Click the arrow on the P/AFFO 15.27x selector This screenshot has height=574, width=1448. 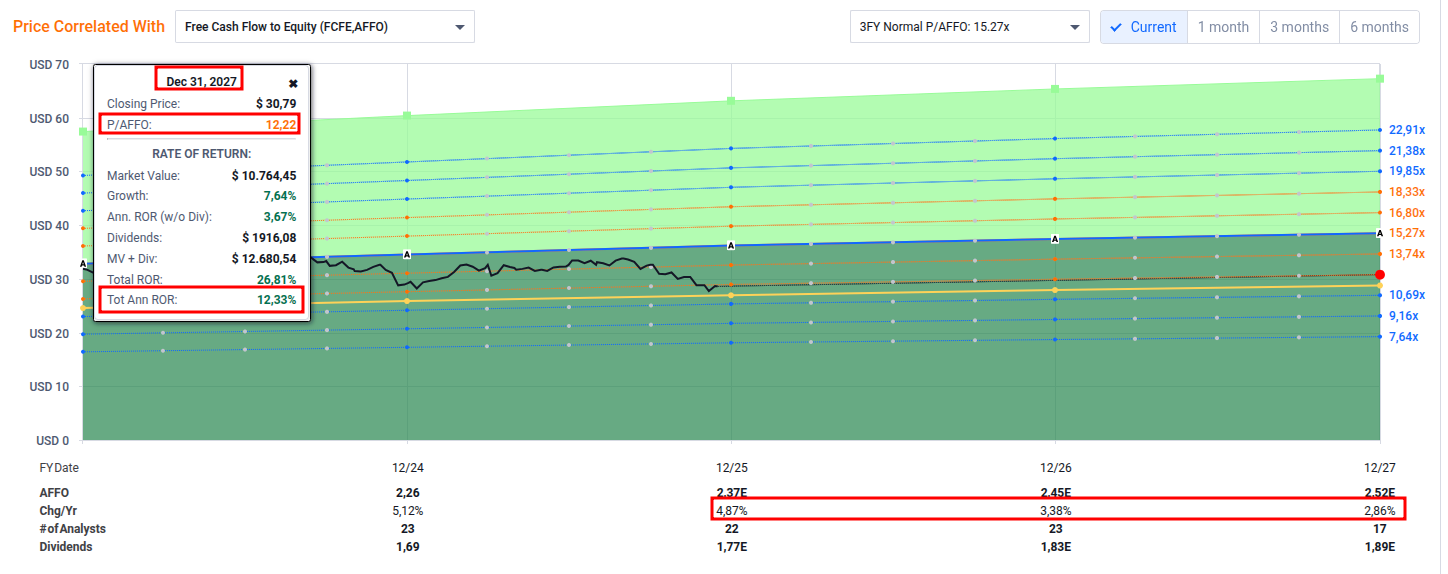1074,27
